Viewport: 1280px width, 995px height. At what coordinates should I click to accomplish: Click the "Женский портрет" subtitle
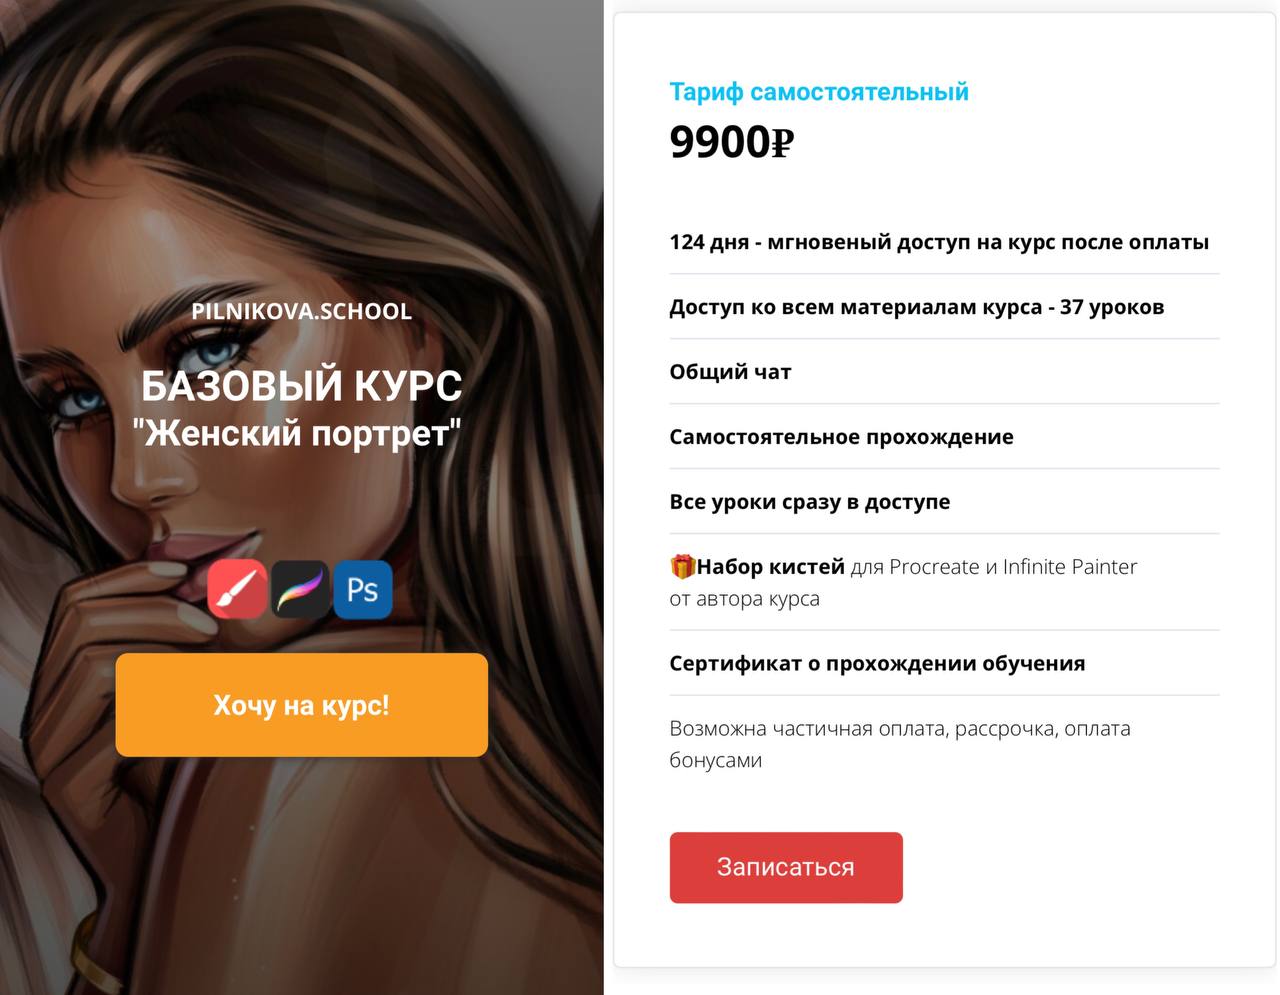[x=297, y=433]
